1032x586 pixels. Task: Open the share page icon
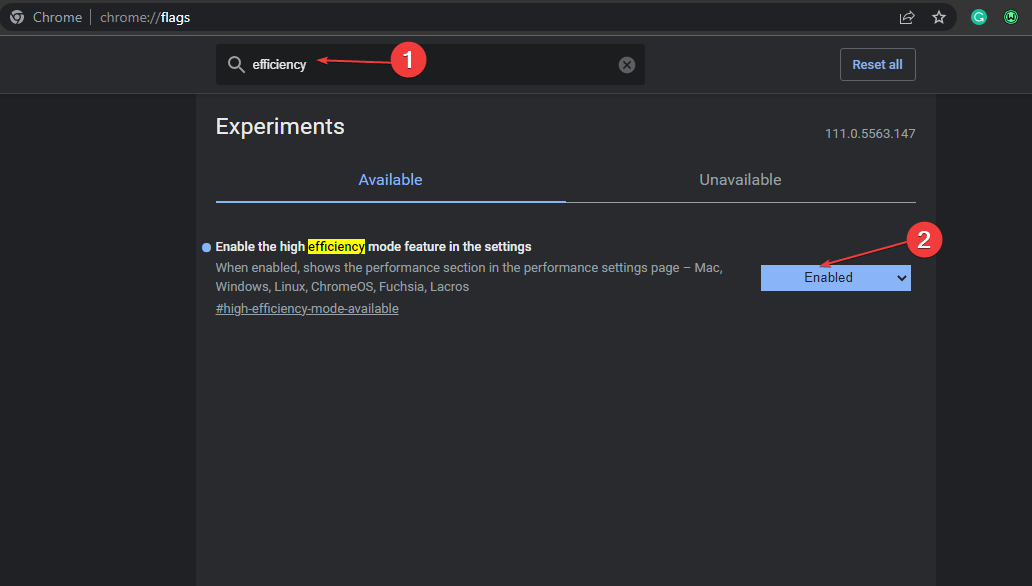pos(907,18)
